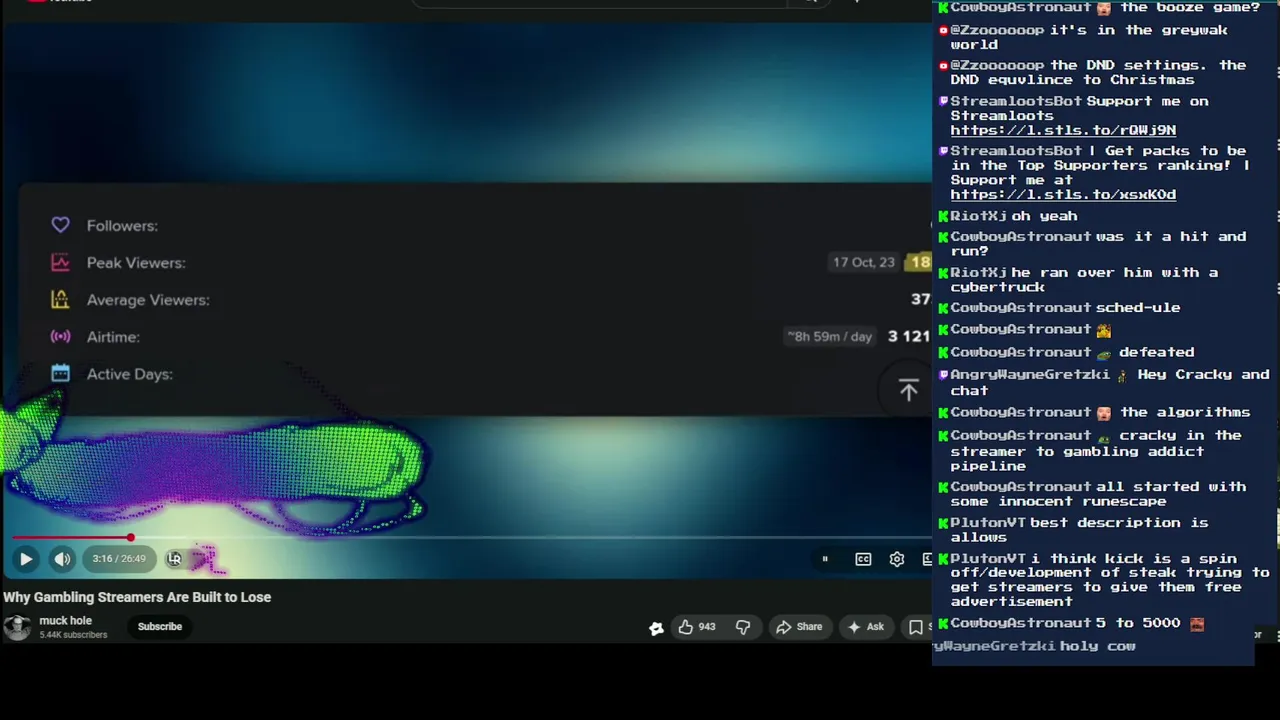Click the extension icon beside the like button
The image size is (1280, 720).
pyautogui.click(x=656, y=628)
